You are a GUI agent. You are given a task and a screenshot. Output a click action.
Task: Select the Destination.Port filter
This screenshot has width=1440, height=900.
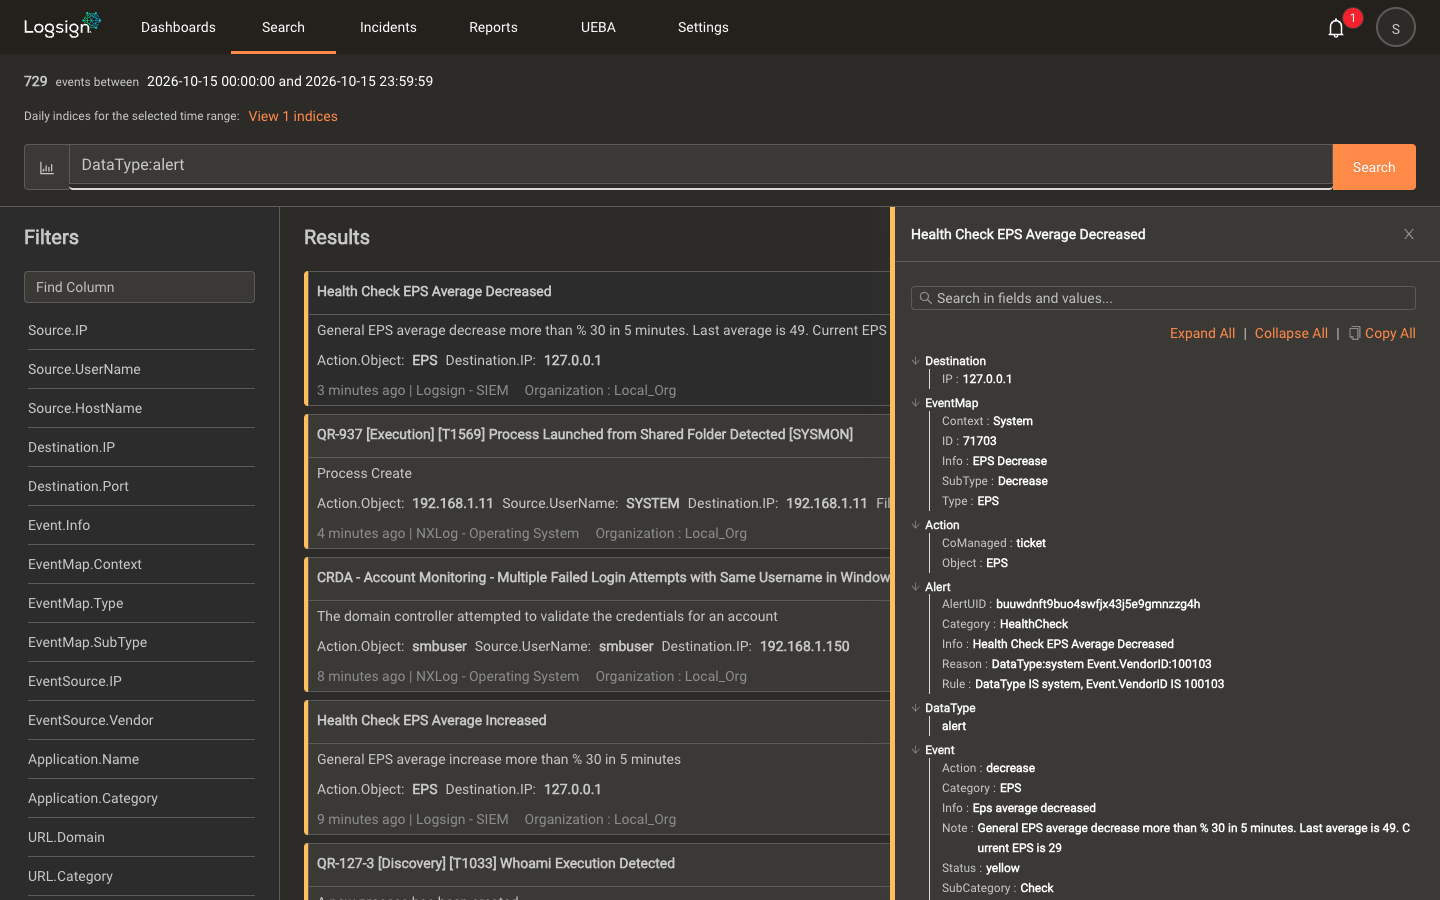coord(78,486)
